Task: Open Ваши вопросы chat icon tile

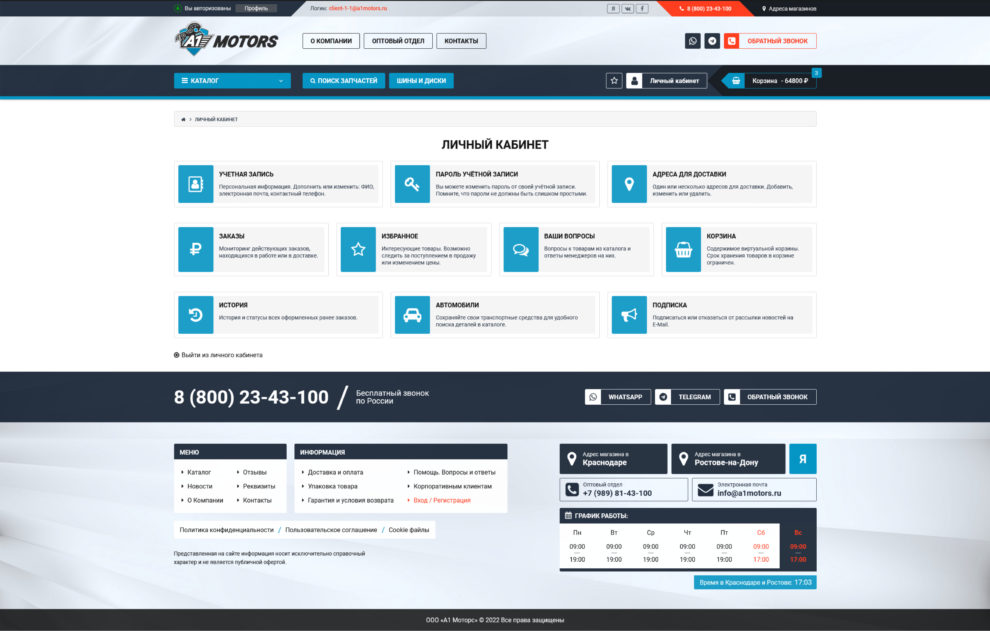Action: click(520, 249)
